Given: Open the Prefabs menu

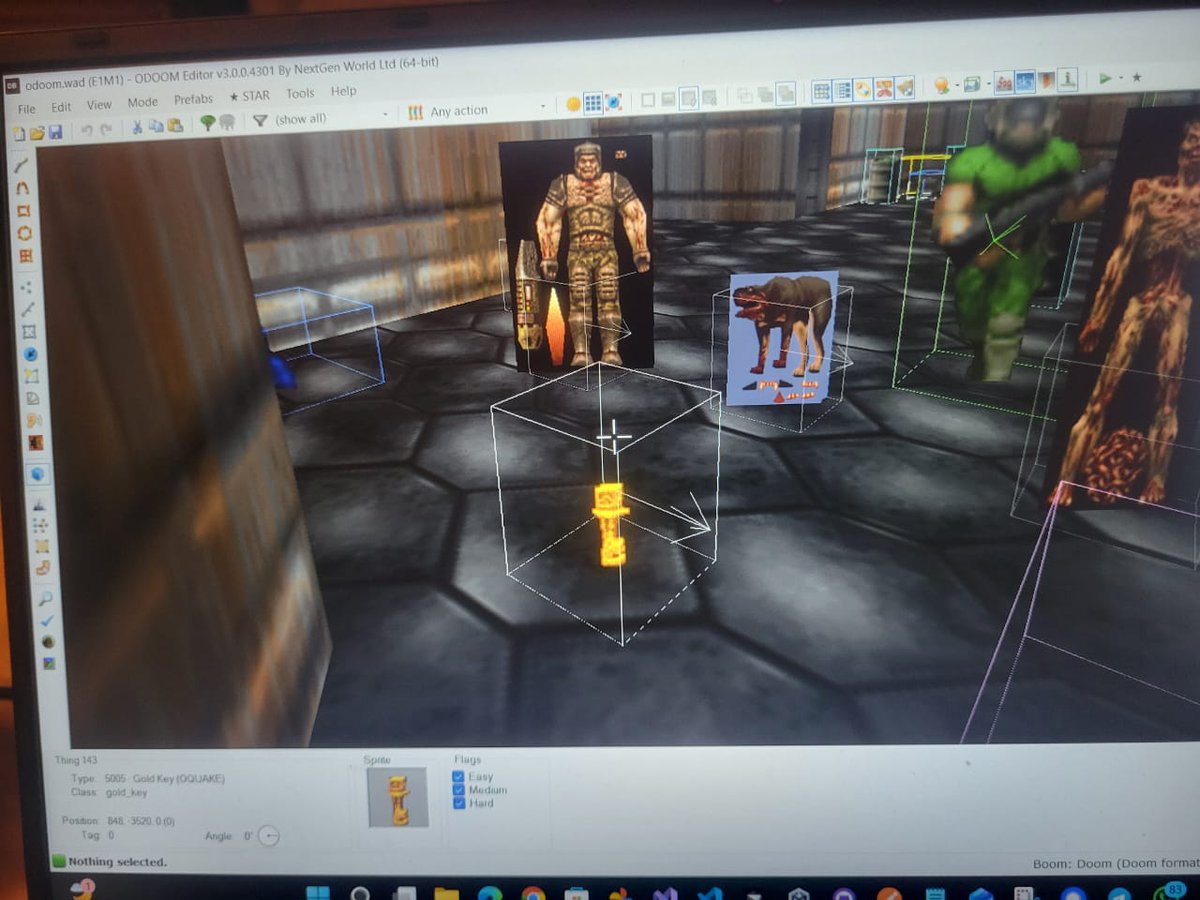Looking at the screenshot, I should pos(193,97).
